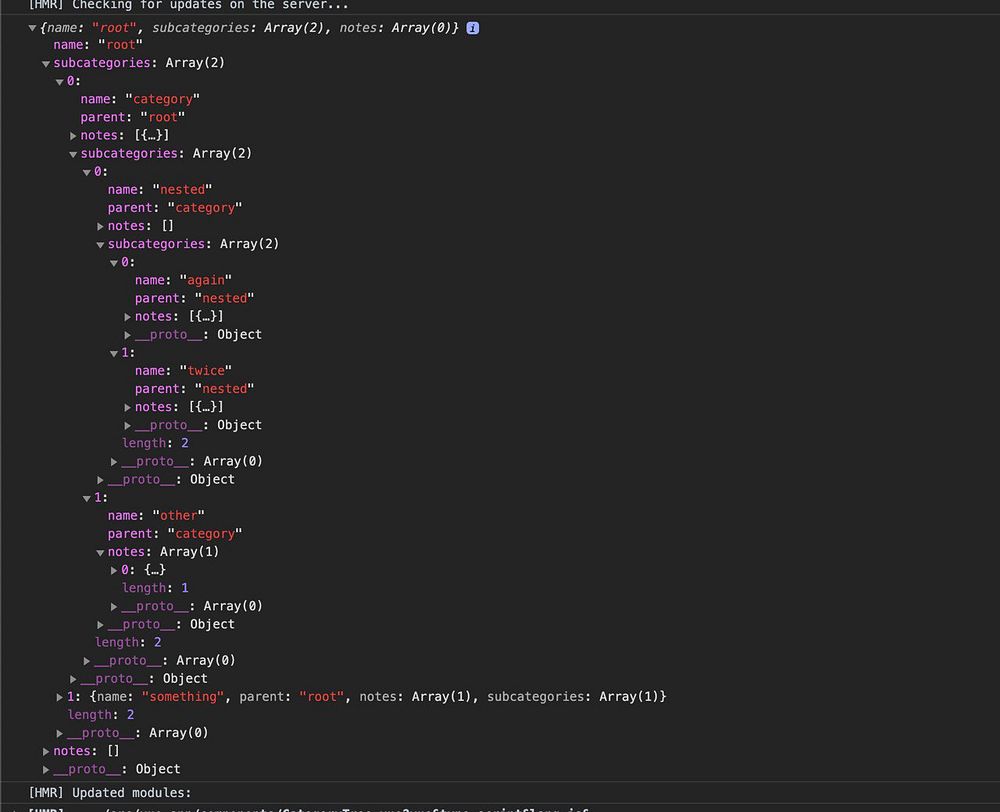The image size is (1000, 812).
Task: Select the parent: "root" row under category
Action: 133,117
